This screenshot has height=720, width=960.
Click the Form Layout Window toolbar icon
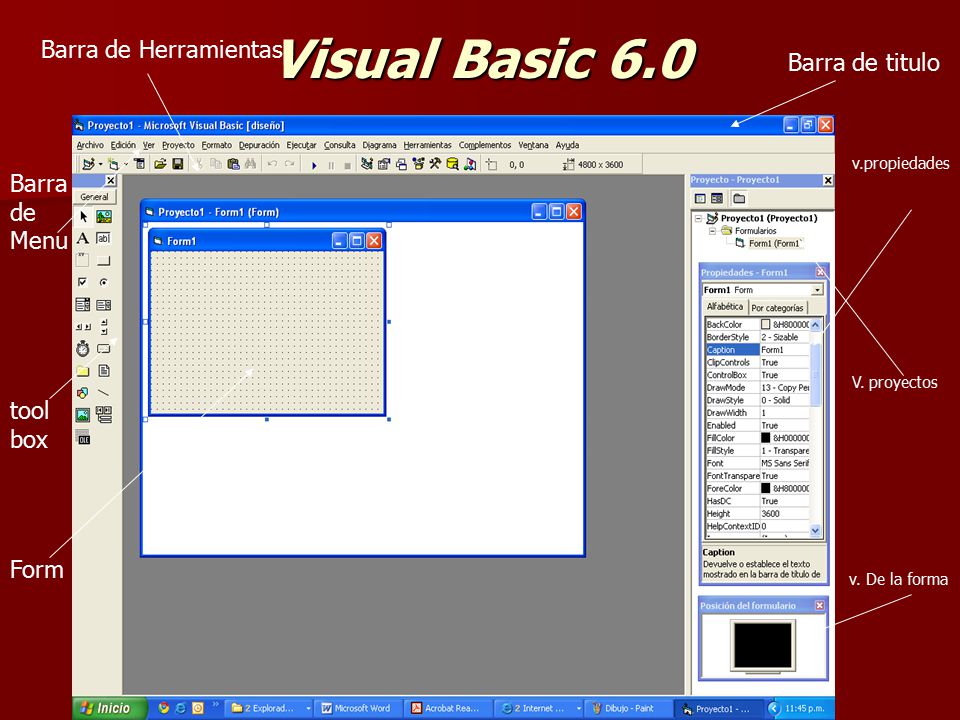coord(401,164)
